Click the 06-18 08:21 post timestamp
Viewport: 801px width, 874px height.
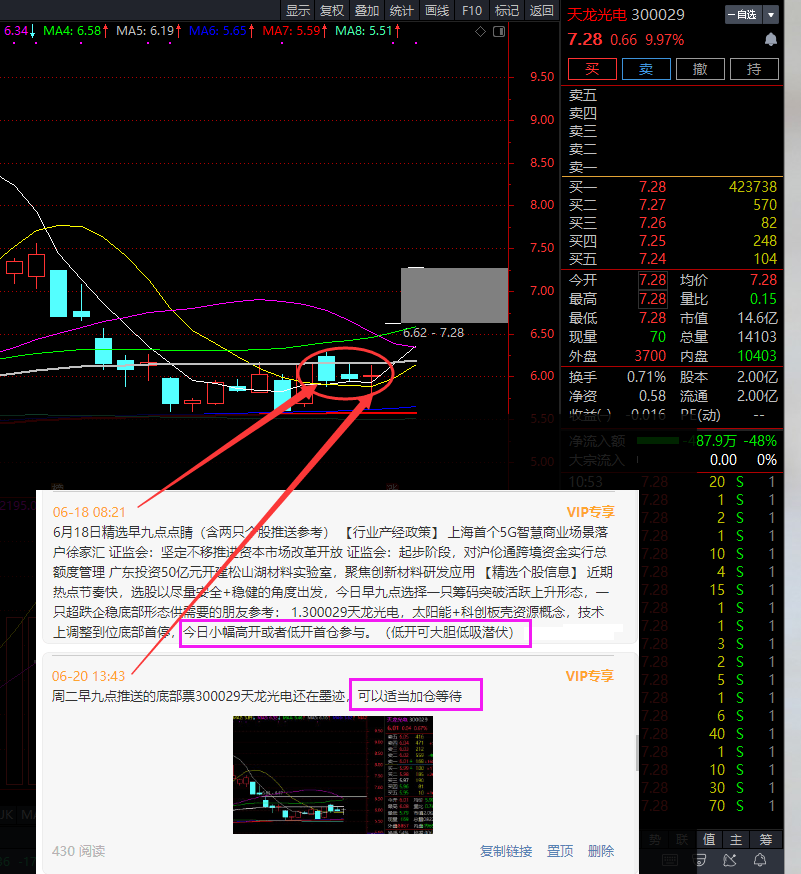pos(89,512)
